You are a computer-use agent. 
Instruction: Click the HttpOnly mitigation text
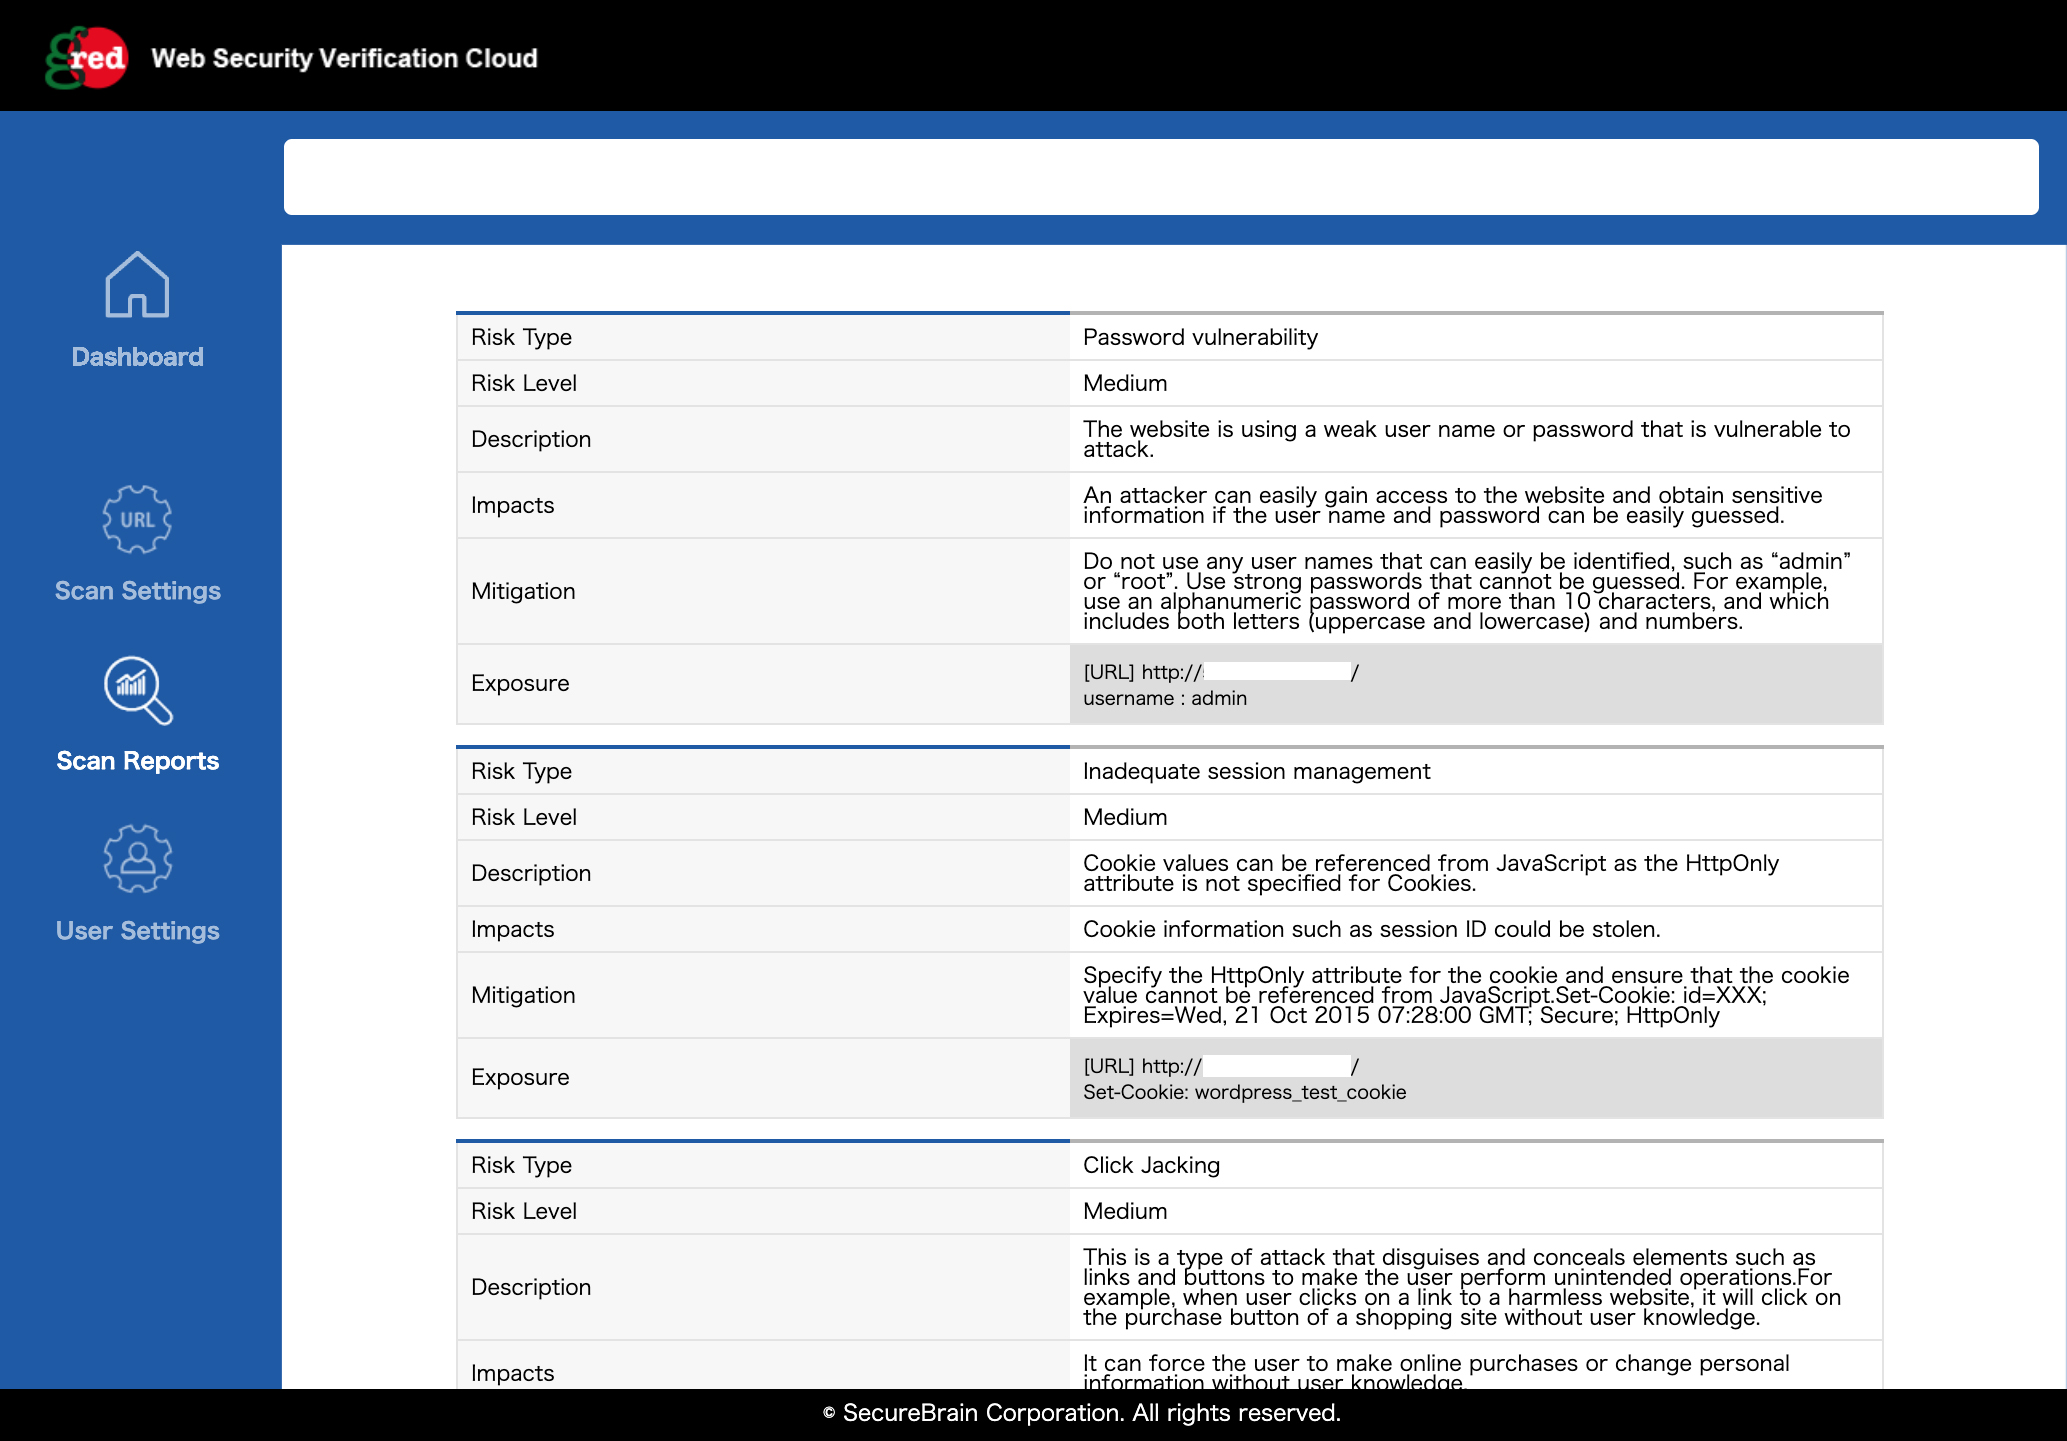click(x=1466, y=995)
